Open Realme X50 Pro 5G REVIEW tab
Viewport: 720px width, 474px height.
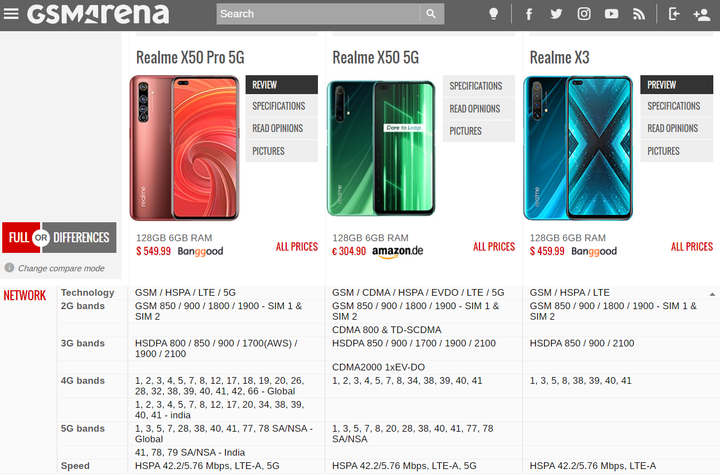click(x=281, y=85)
